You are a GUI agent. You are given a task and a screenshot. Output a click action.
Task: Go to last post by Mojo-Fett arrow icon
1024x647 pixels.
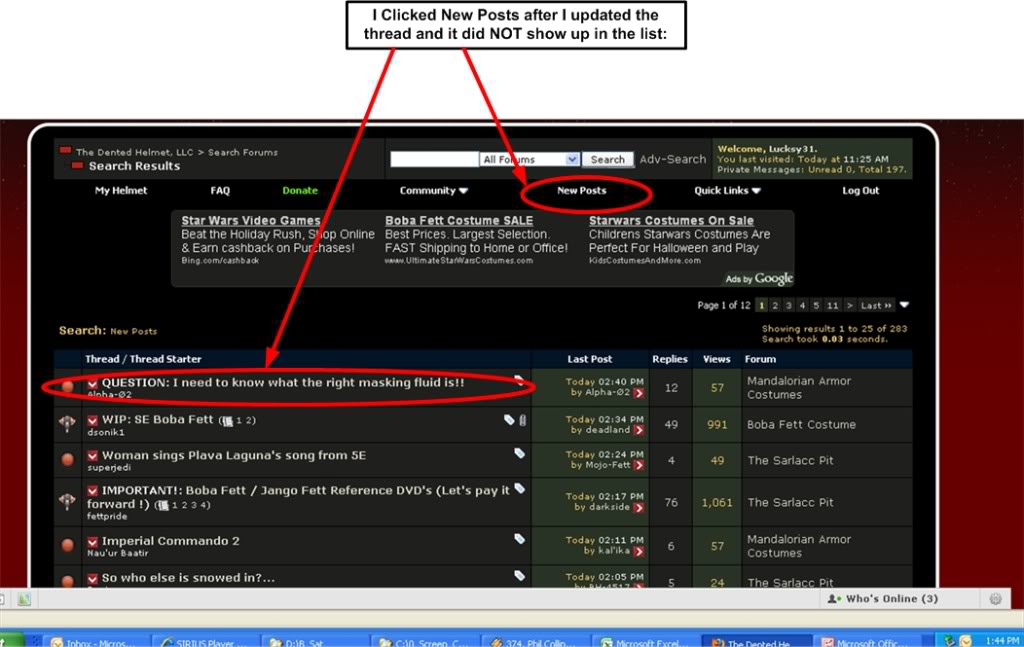point(639,466)
